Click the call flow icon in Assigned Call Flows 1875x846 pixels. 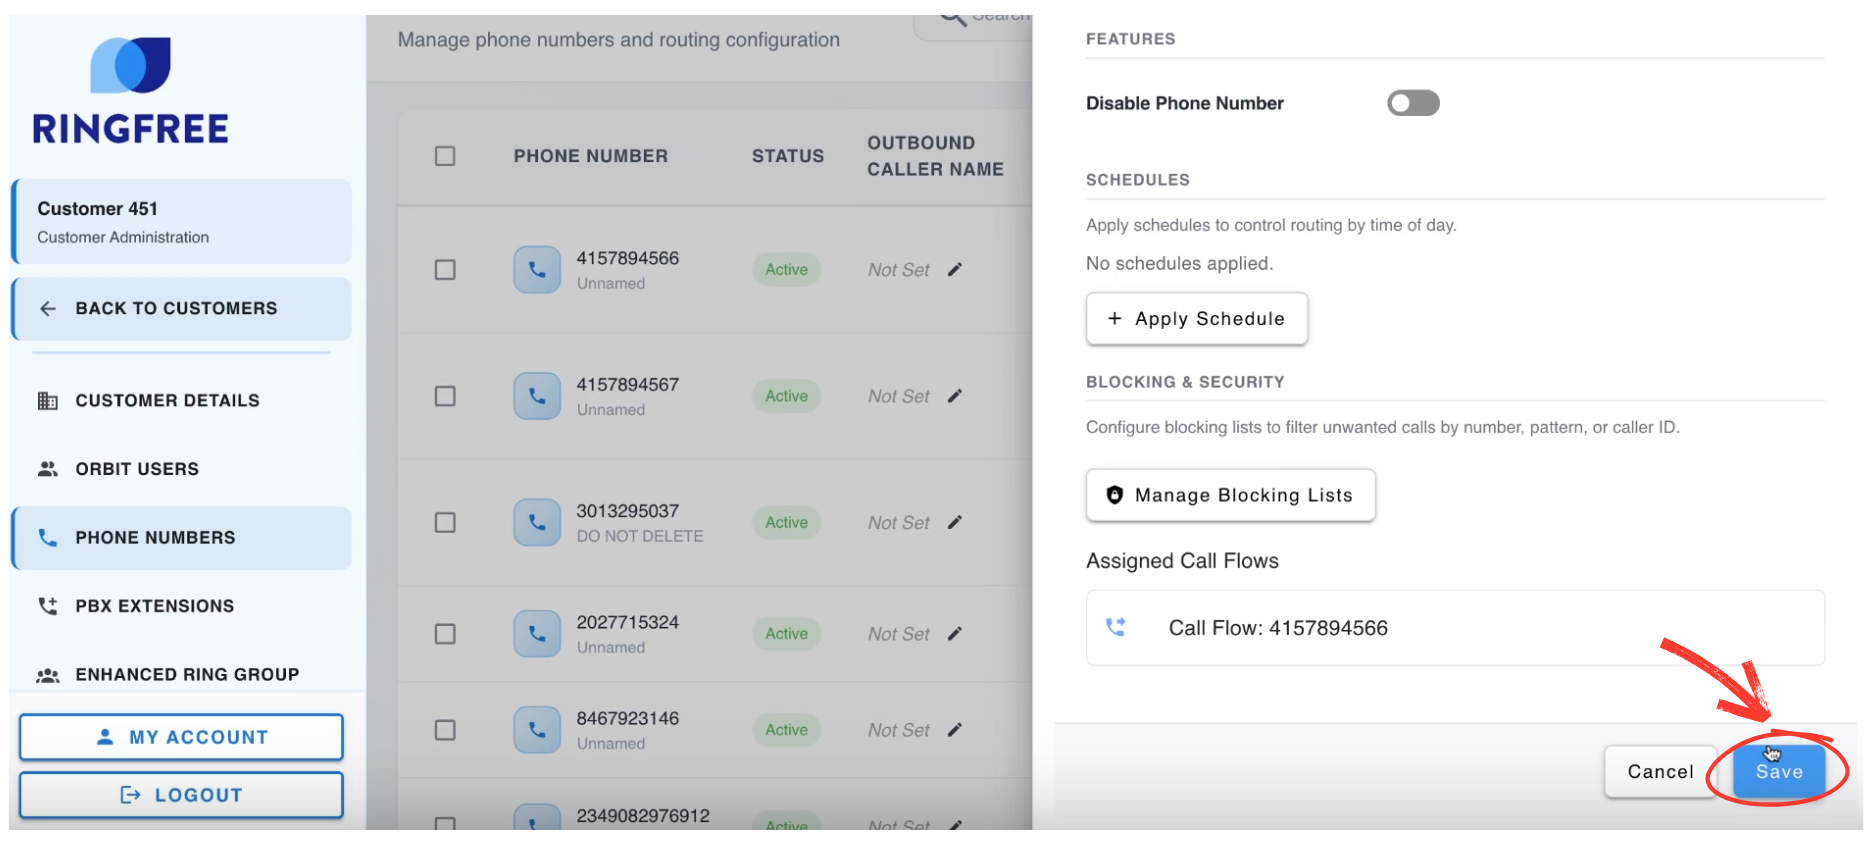(1116, 628)
